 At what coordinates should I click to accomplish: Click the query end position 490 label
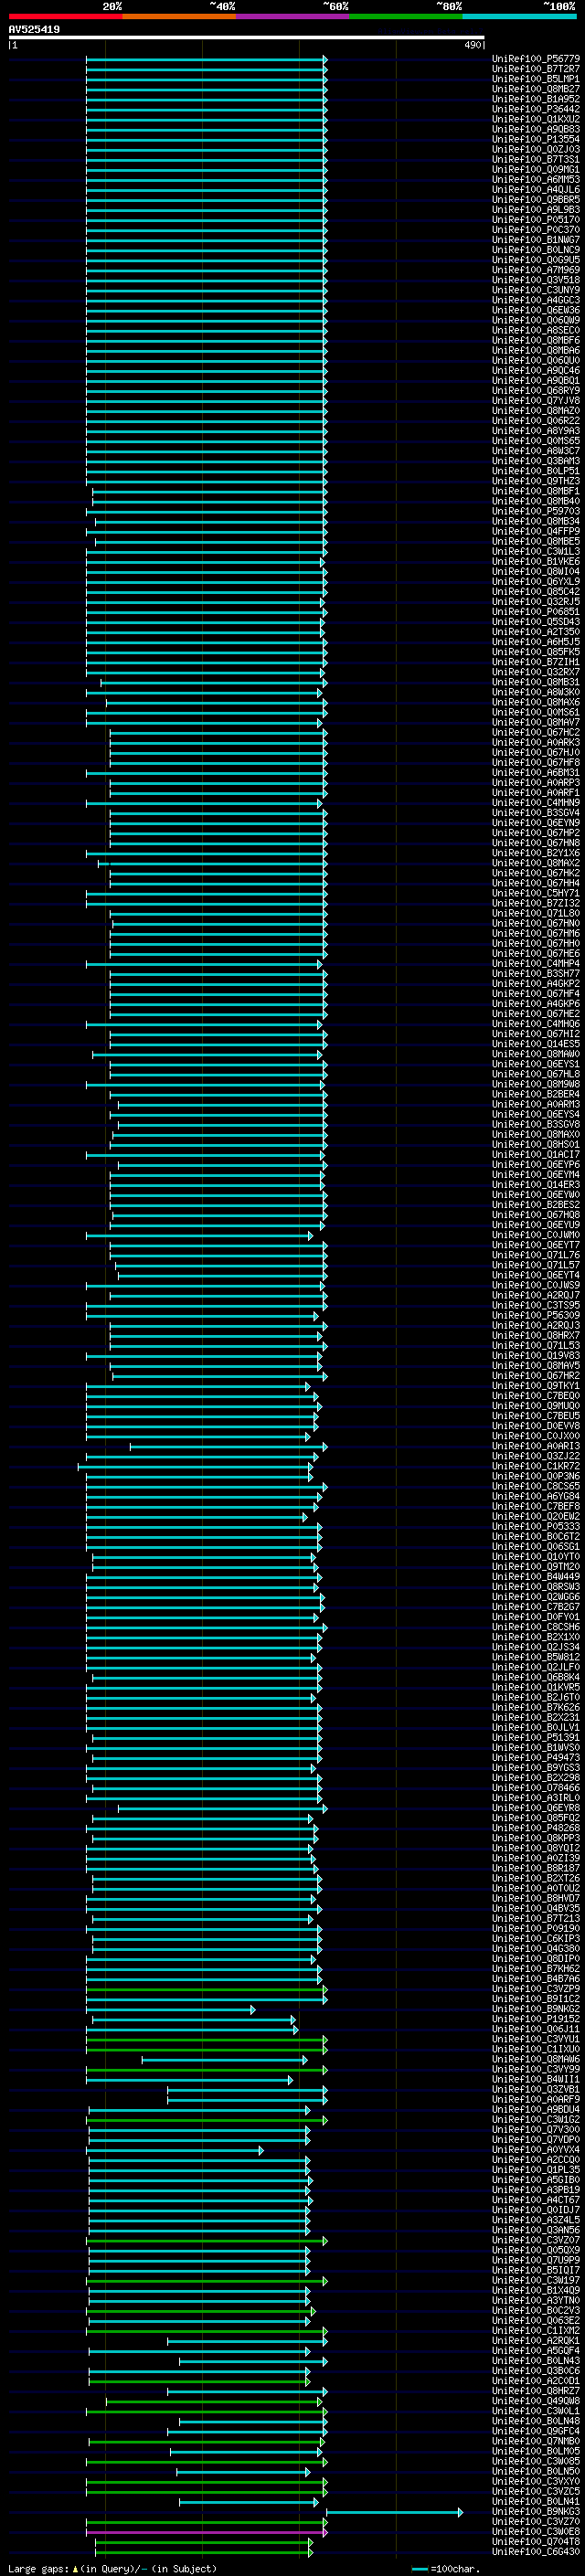coord(472,45)
